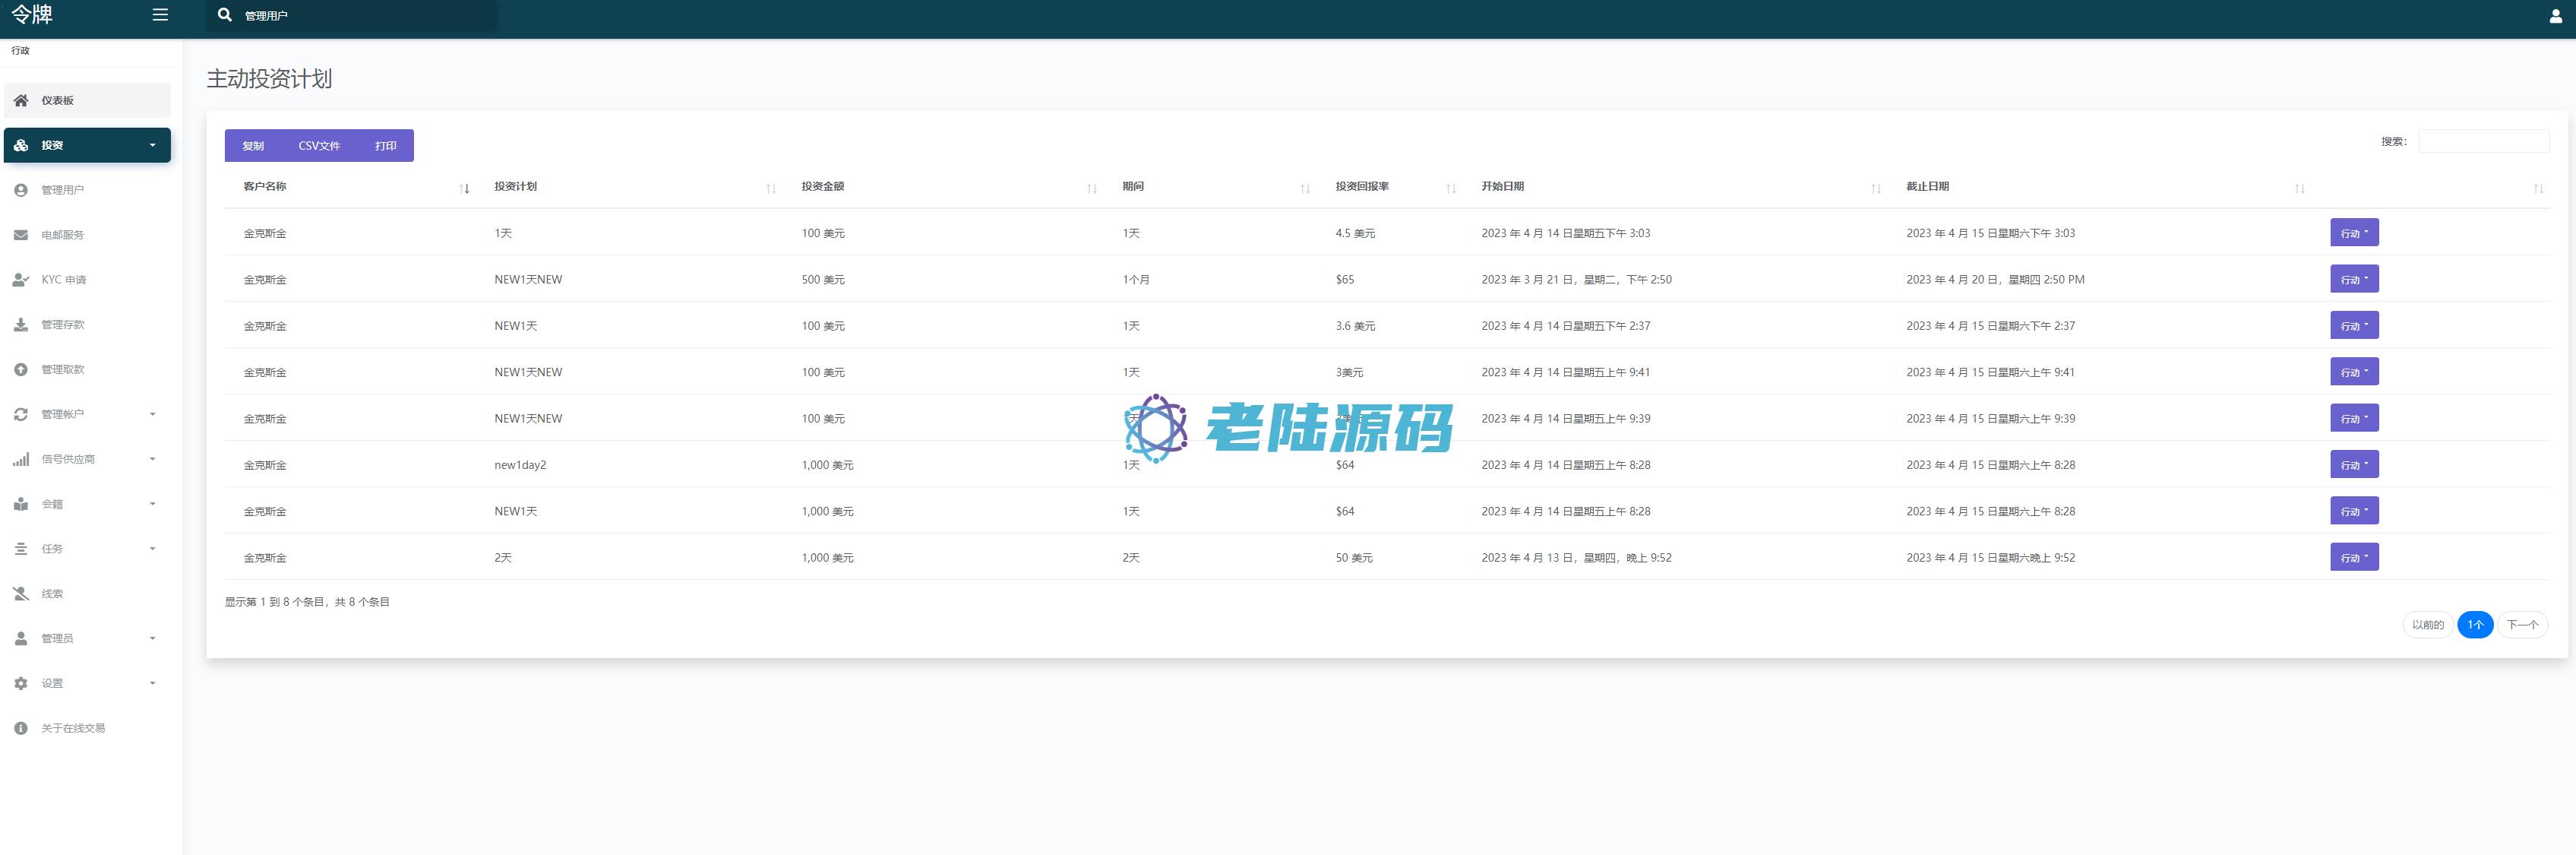The width and height of the screenshot is (2576, 855).
Task: Click the CSV文件 export button
Action: [319, 146]
